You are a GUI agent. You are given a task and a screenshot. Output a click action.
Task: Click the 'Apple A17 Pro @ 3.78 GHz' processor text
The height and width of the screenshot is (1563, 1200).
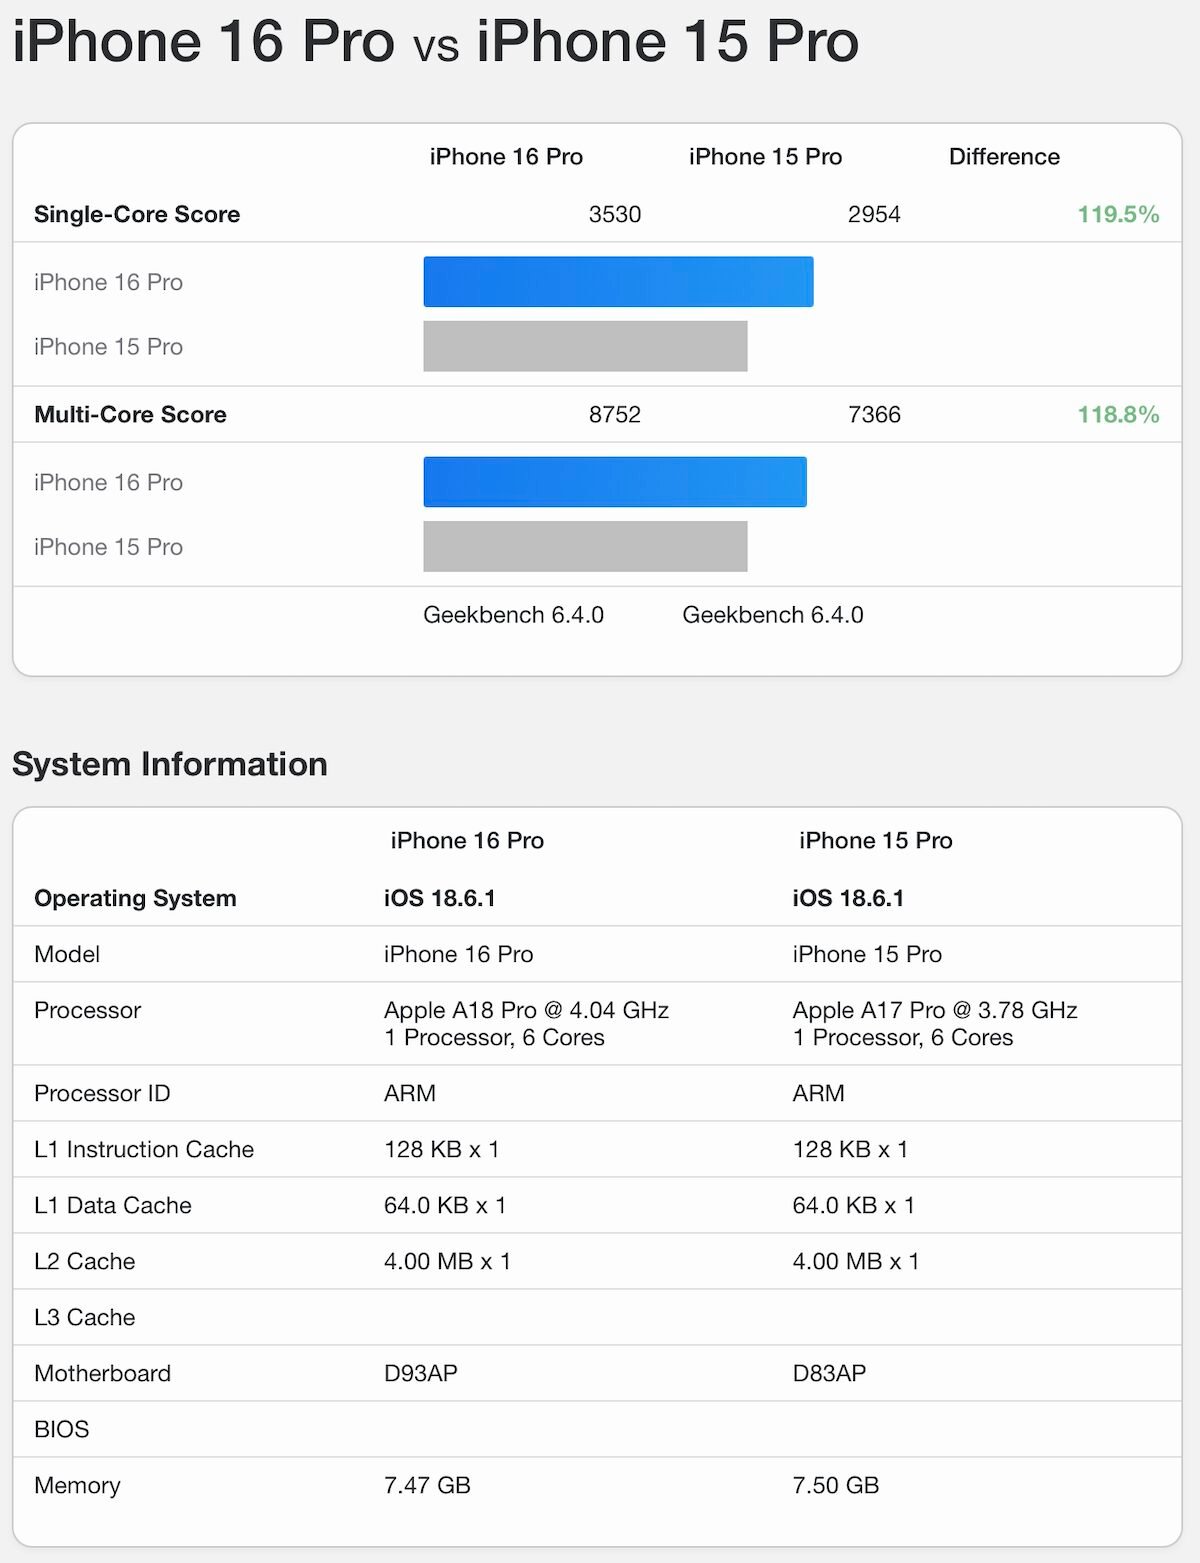click(935, 1010)
